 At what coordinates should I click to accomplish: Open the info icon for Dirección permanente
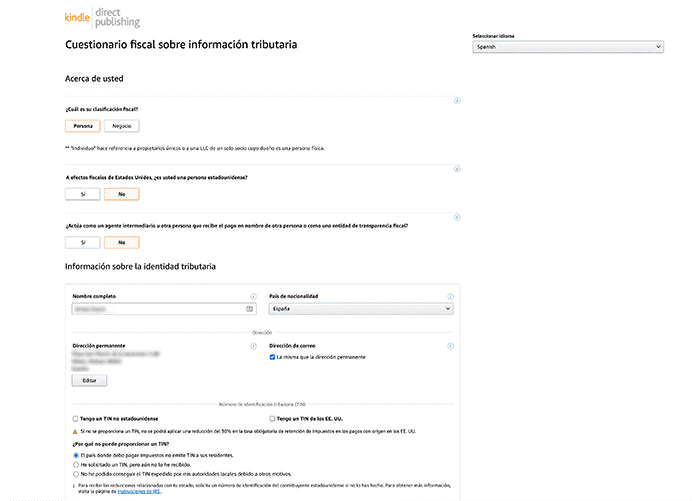253,347
